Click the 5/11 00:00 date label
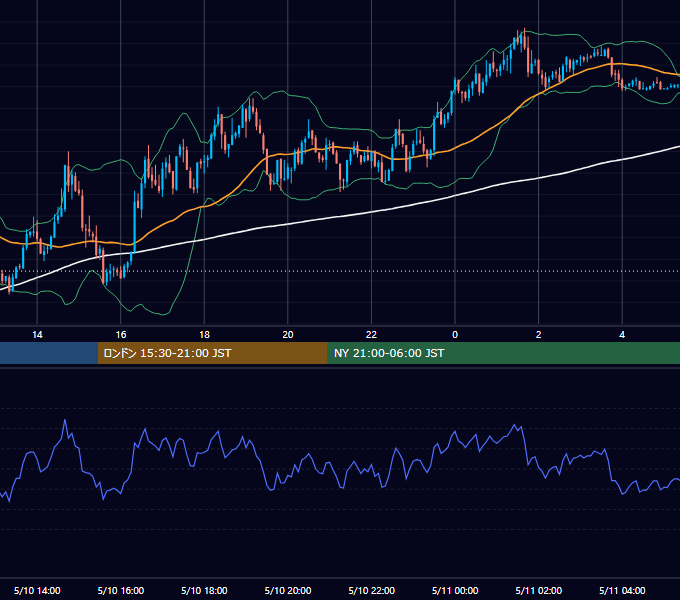 (x=455, y=590)
